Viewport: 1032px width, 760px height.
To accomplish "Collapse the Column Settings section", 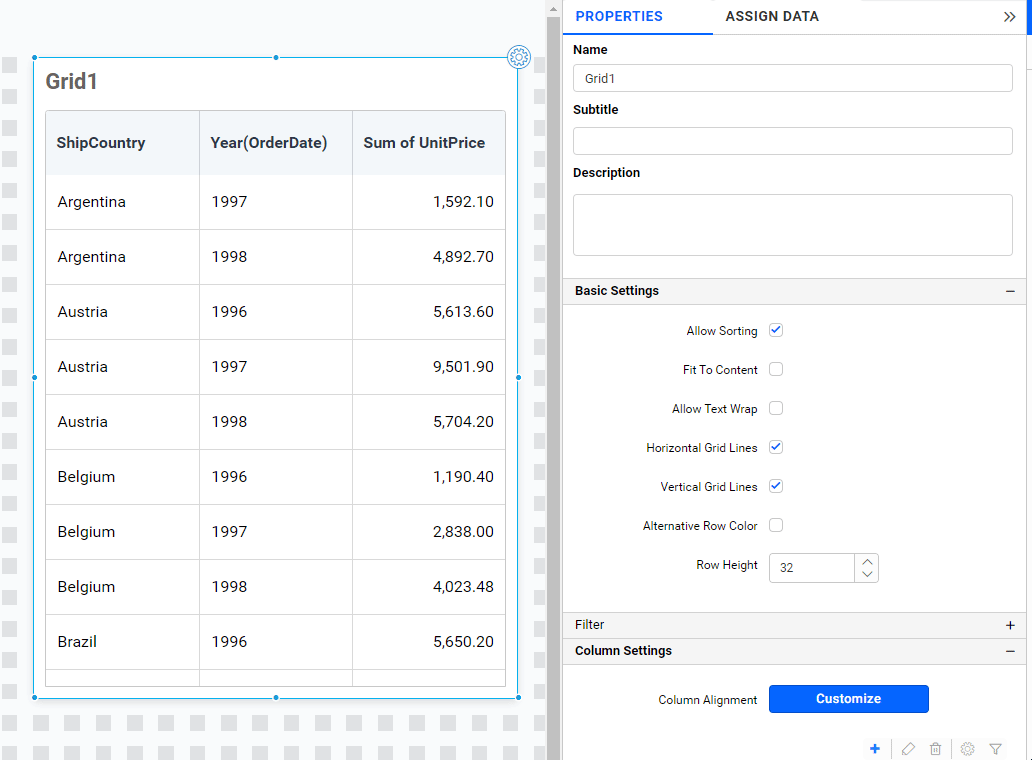I will (x=1010, y=651).
